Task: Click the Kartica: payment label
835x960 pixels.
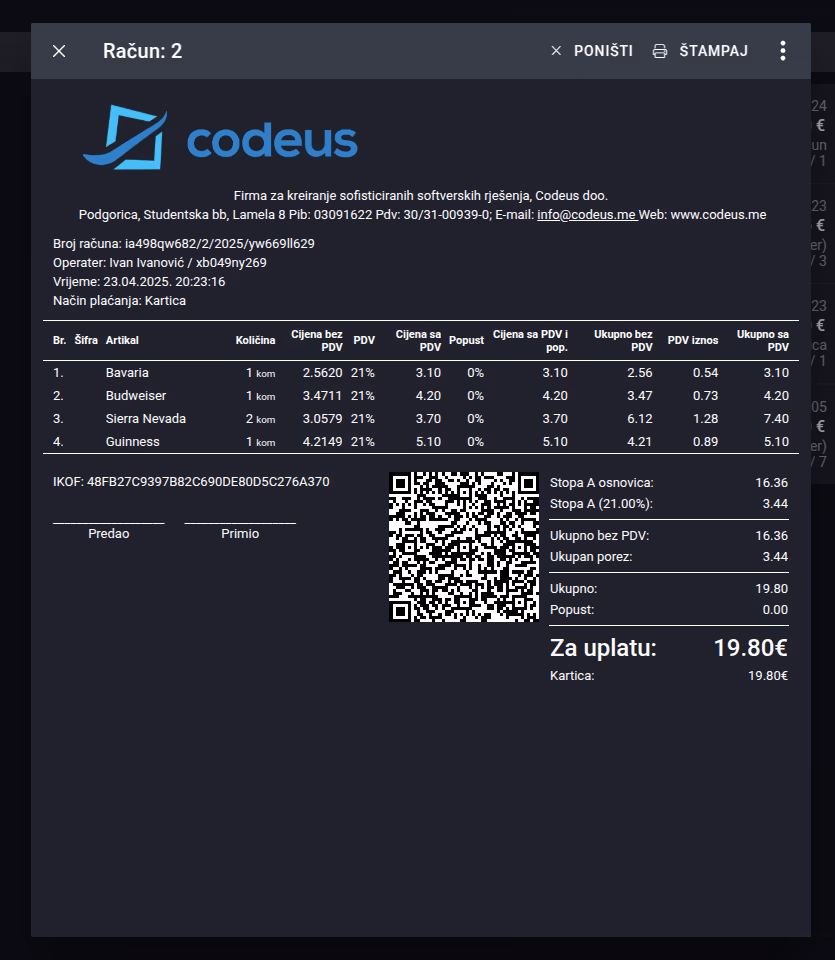Action: point(572,676)
